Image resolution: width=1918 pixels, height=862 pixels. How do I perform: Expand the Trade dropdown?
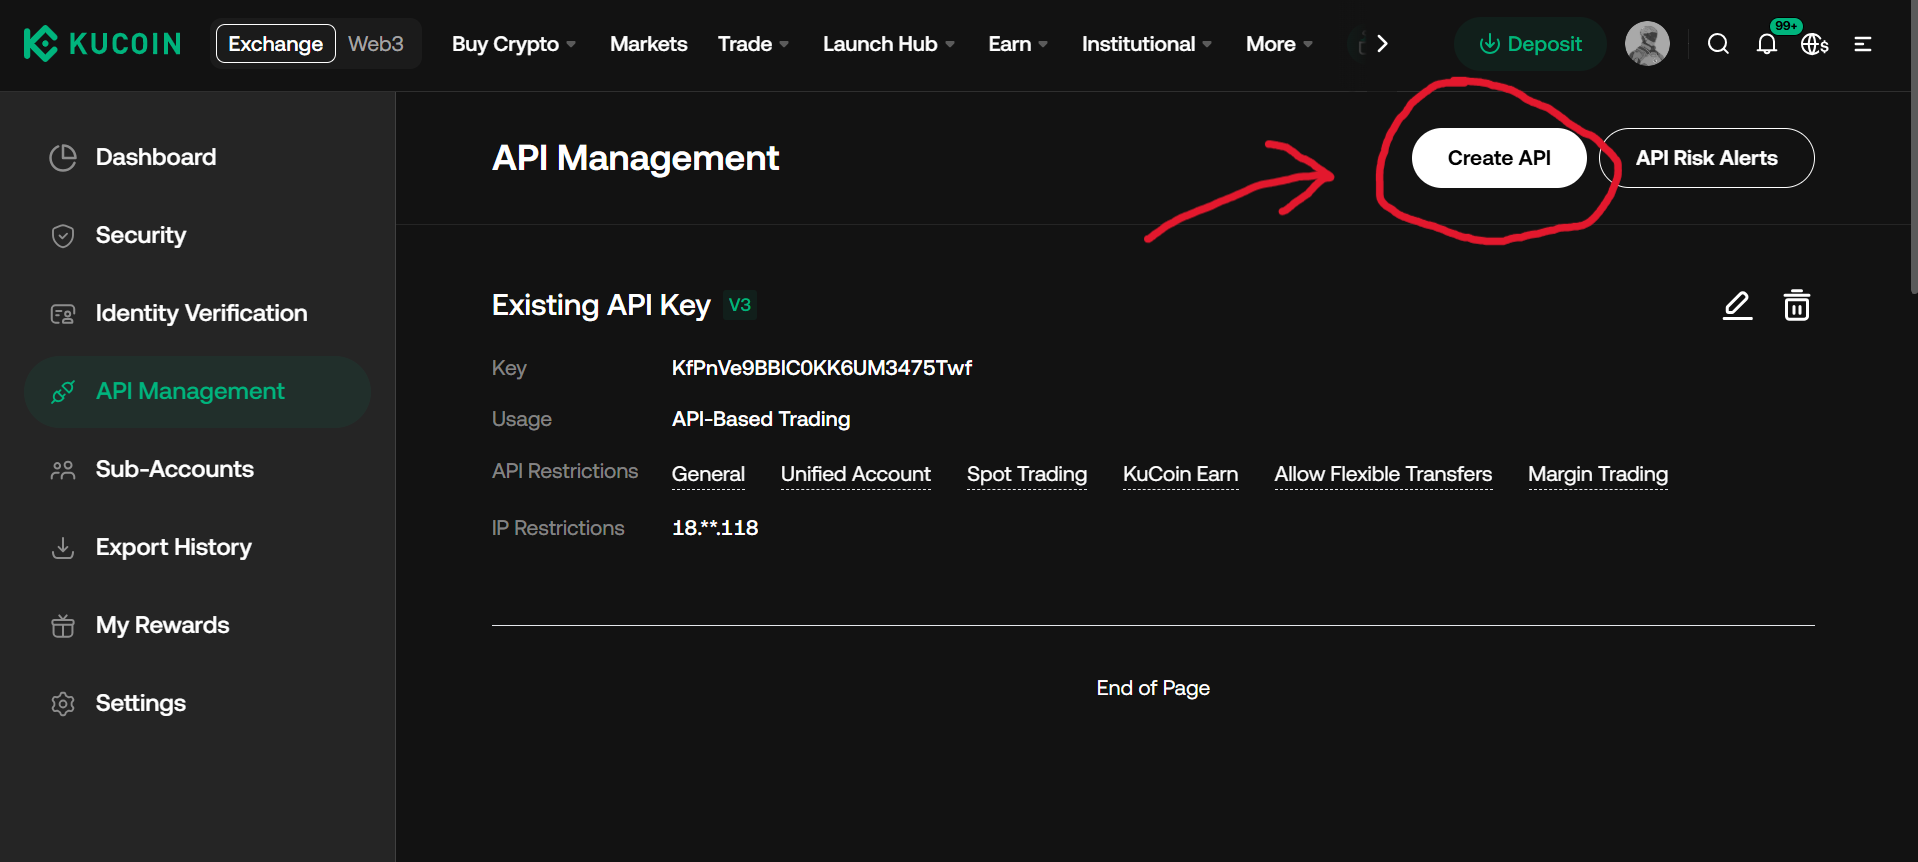[754, 44]
